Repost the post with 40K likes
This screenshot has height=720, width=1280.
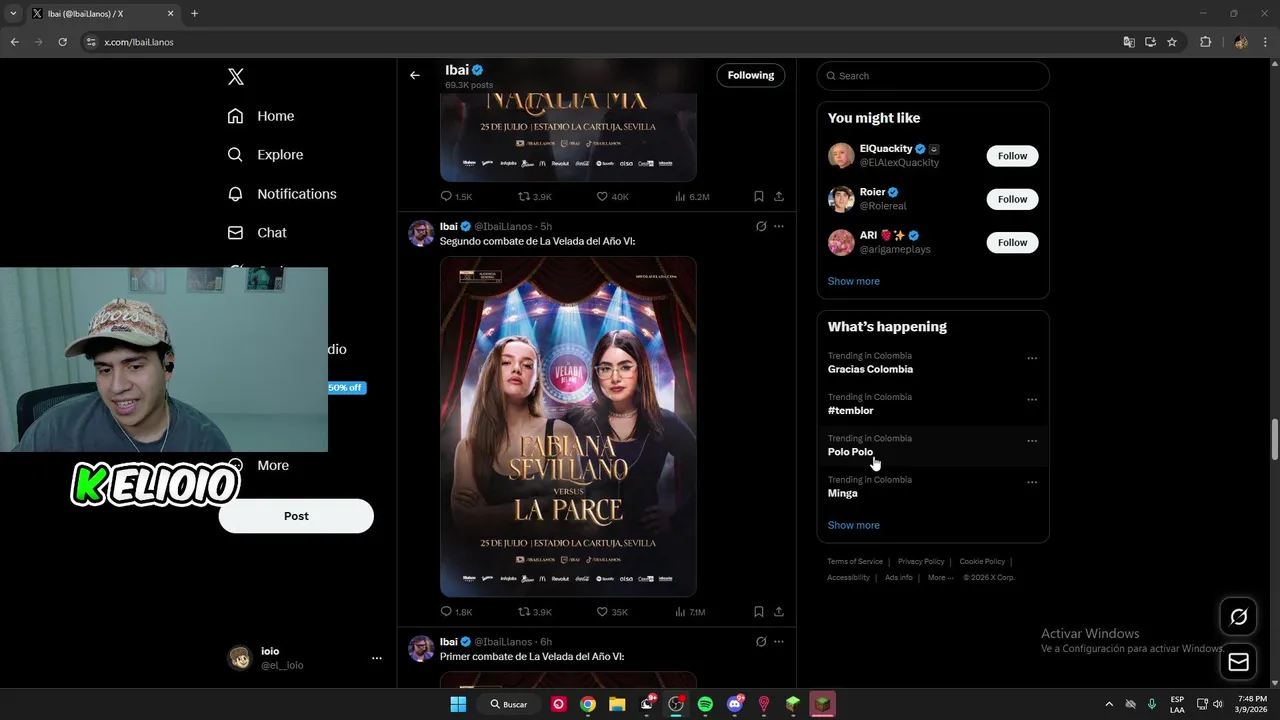pos(534,197)
